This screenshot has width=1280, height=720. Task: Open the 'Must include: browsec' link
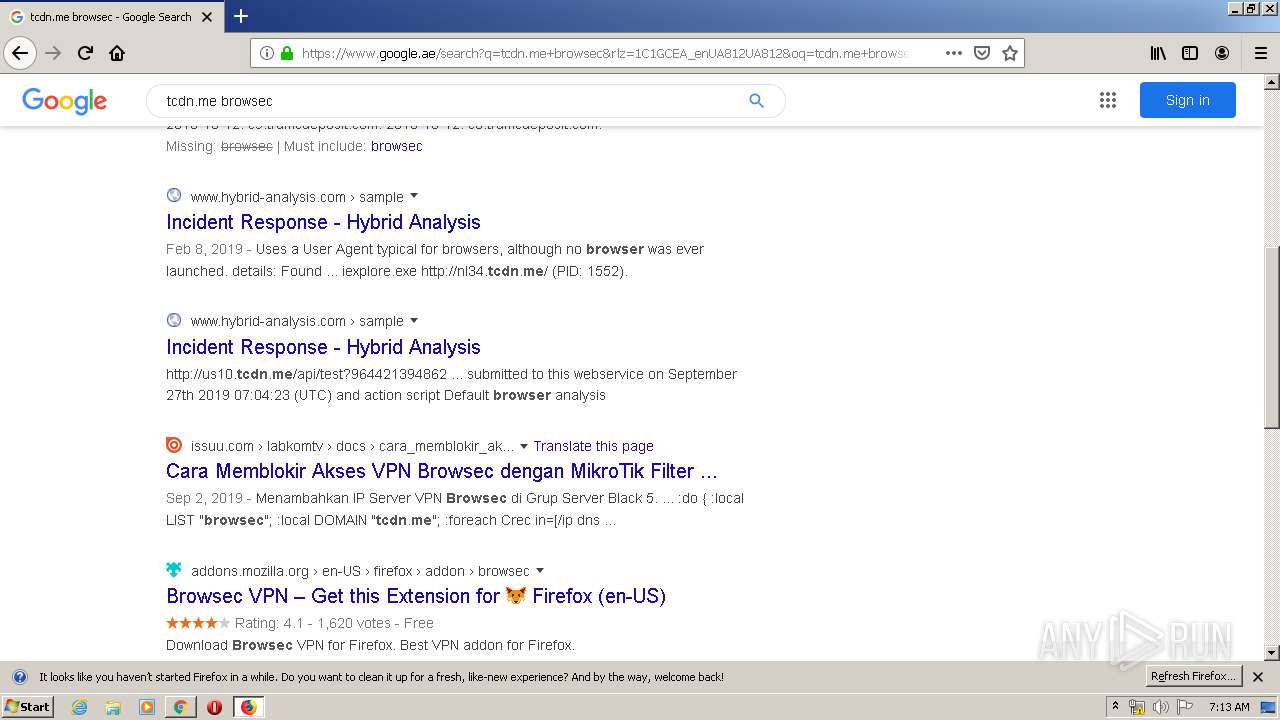(396, 146)
